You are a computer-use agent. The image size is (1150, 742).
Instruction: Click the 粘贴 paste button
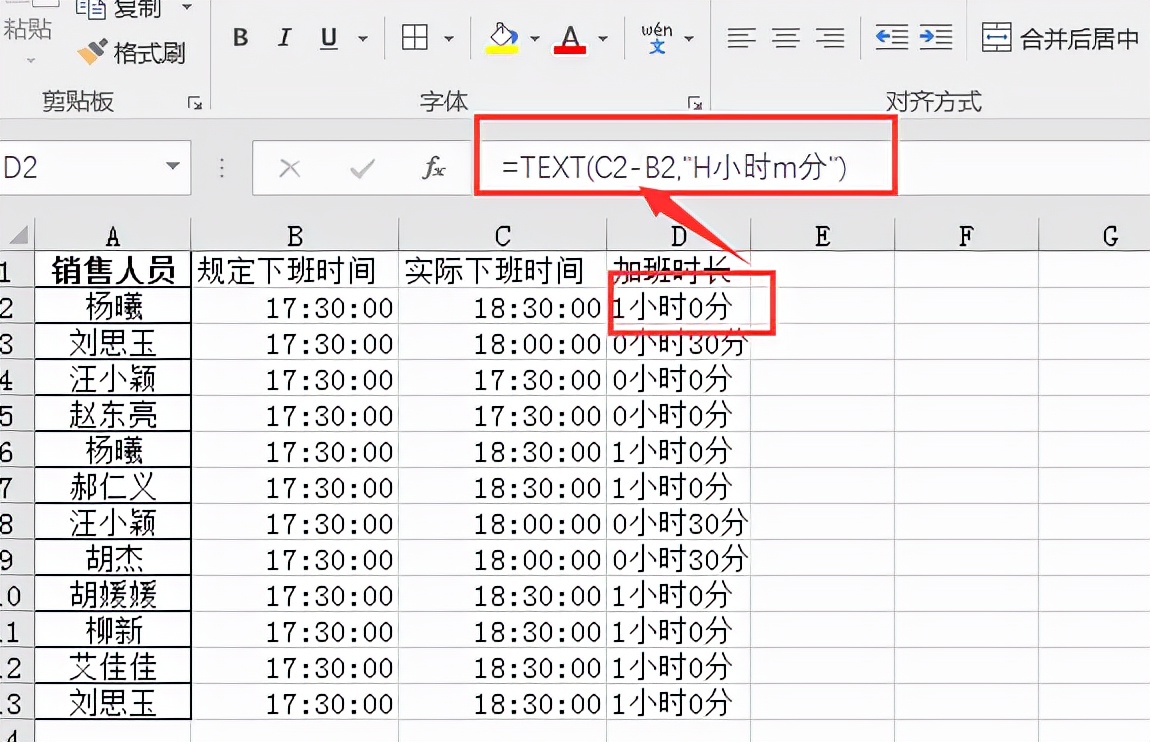(28, 29)
